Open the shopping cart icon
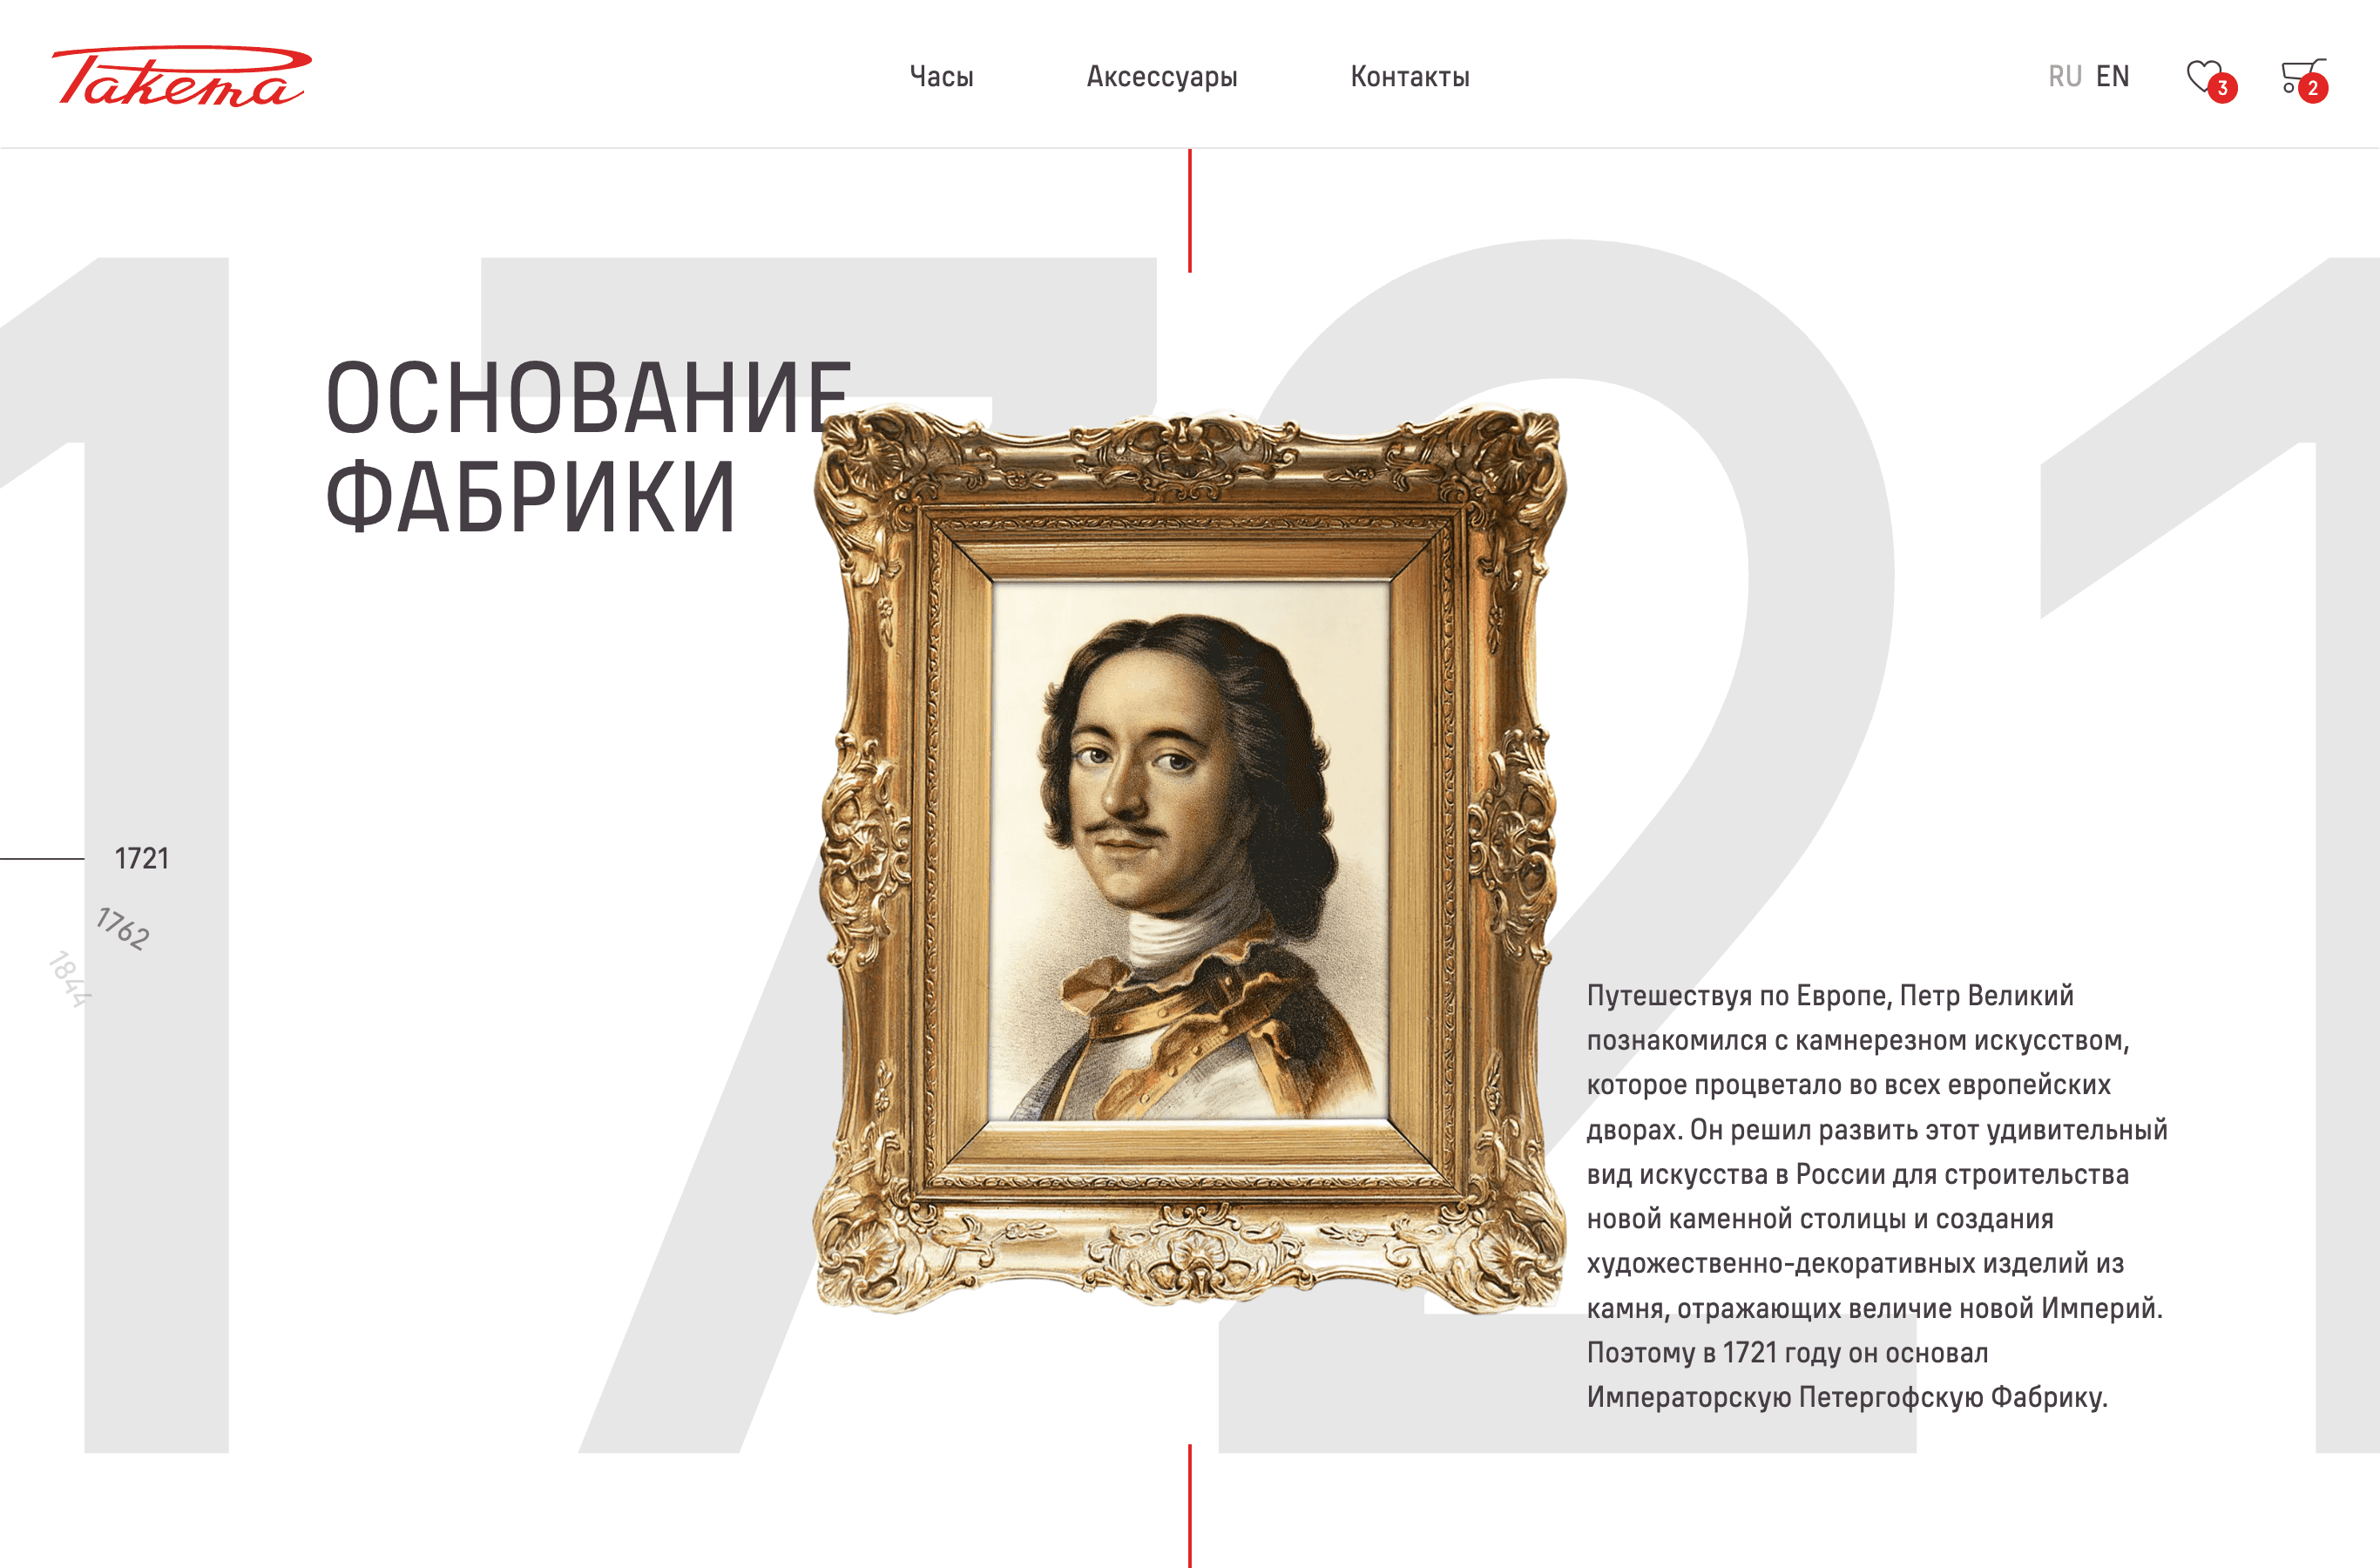The image size is (2380, 1568). (x=2304, y=79)
